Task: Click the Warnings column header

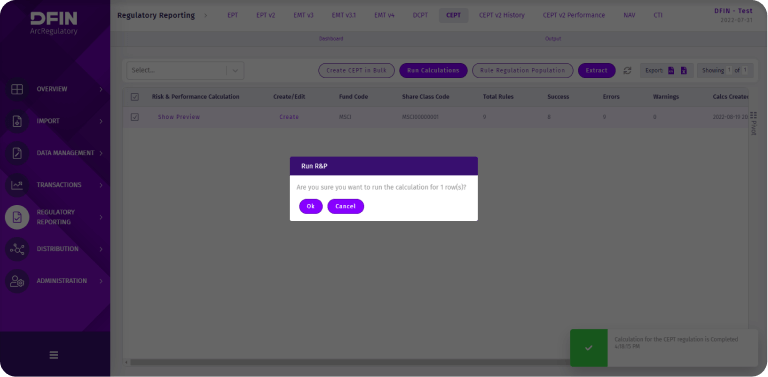Action: (x=666, y=97)
